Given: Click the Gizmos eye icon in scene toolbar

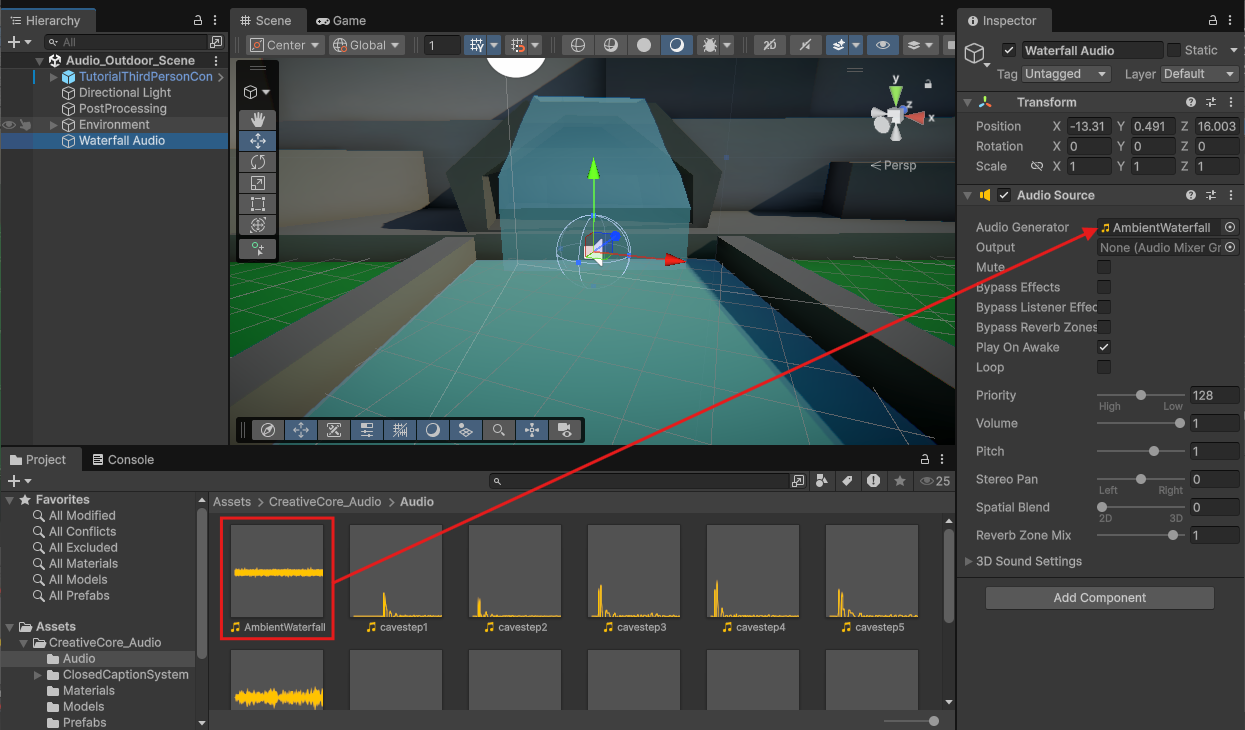Looking at the screenshot, I should pos(881,45).
